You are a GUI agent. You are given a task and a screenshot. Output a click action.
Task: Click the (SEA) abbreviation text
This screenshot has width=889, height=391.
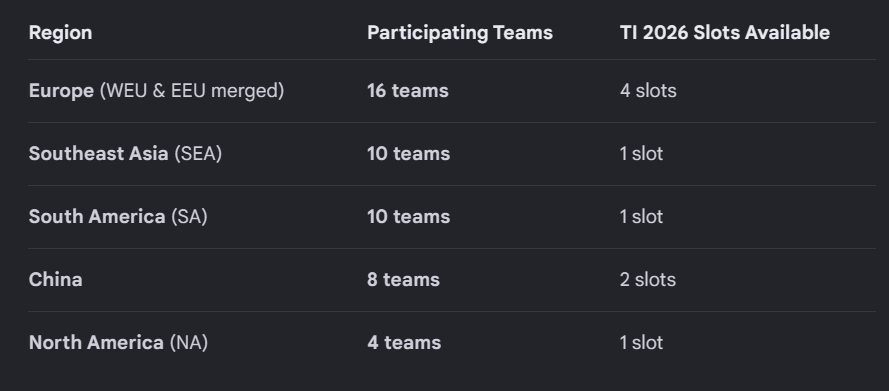198,154
